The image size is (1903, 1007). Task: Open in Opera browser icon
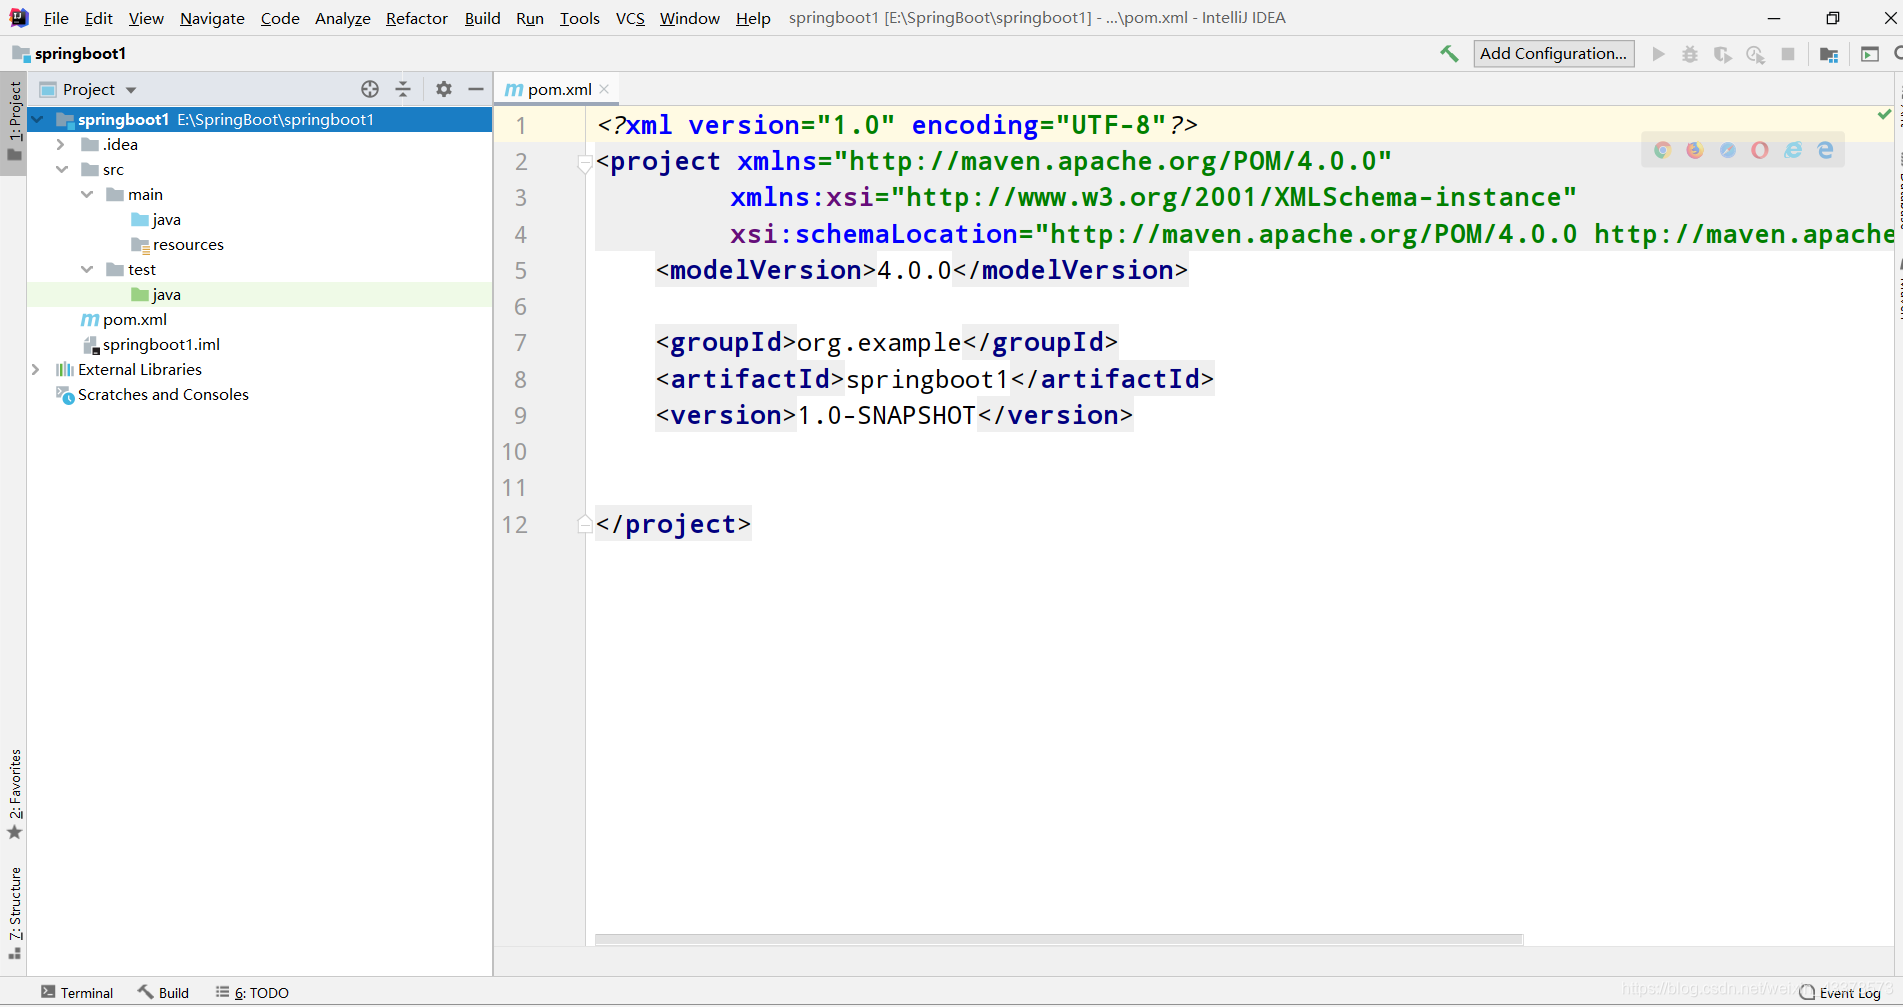pos(1760,150)
